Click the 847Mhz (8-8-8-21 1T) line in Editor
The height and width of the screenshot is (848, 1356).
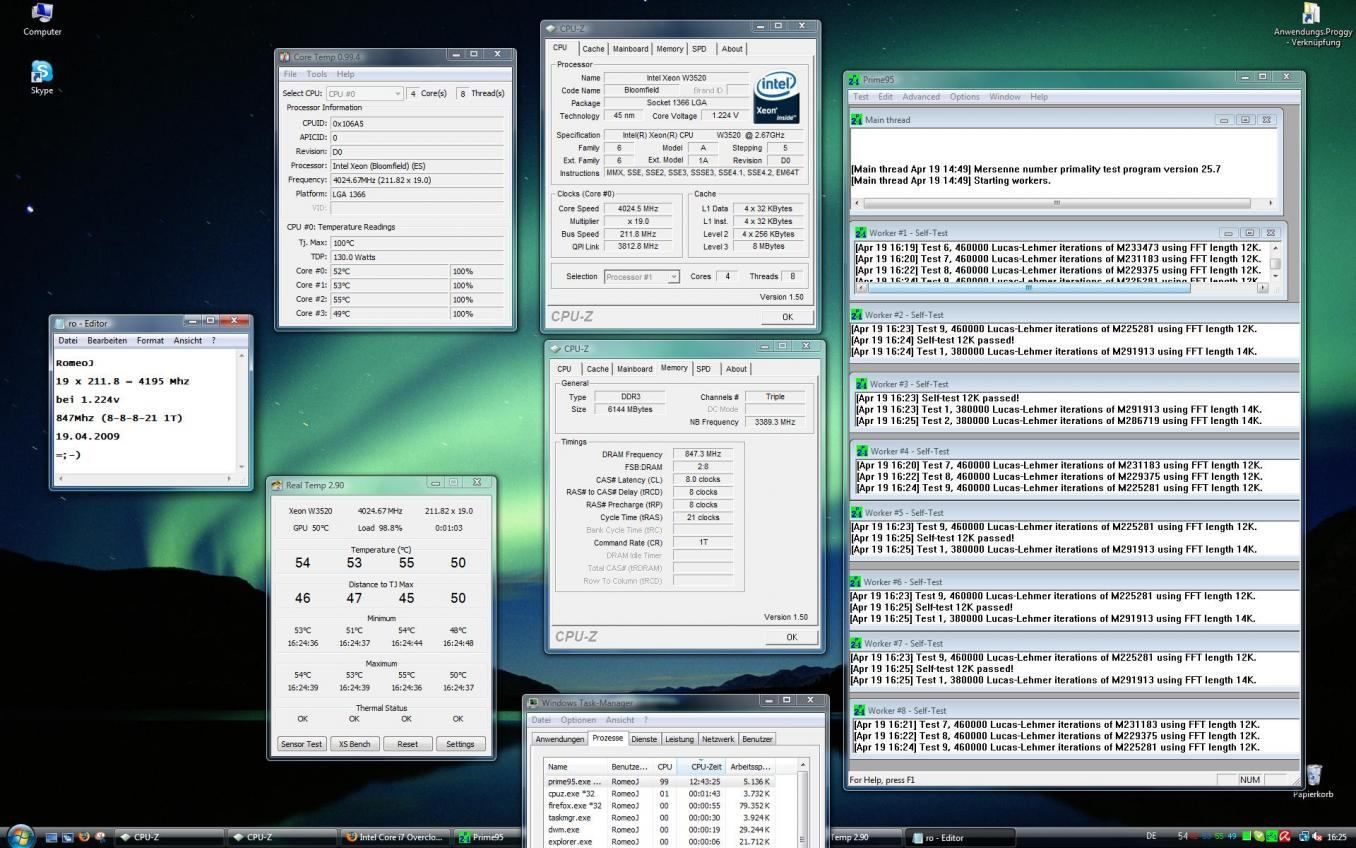tap(119, 418)
